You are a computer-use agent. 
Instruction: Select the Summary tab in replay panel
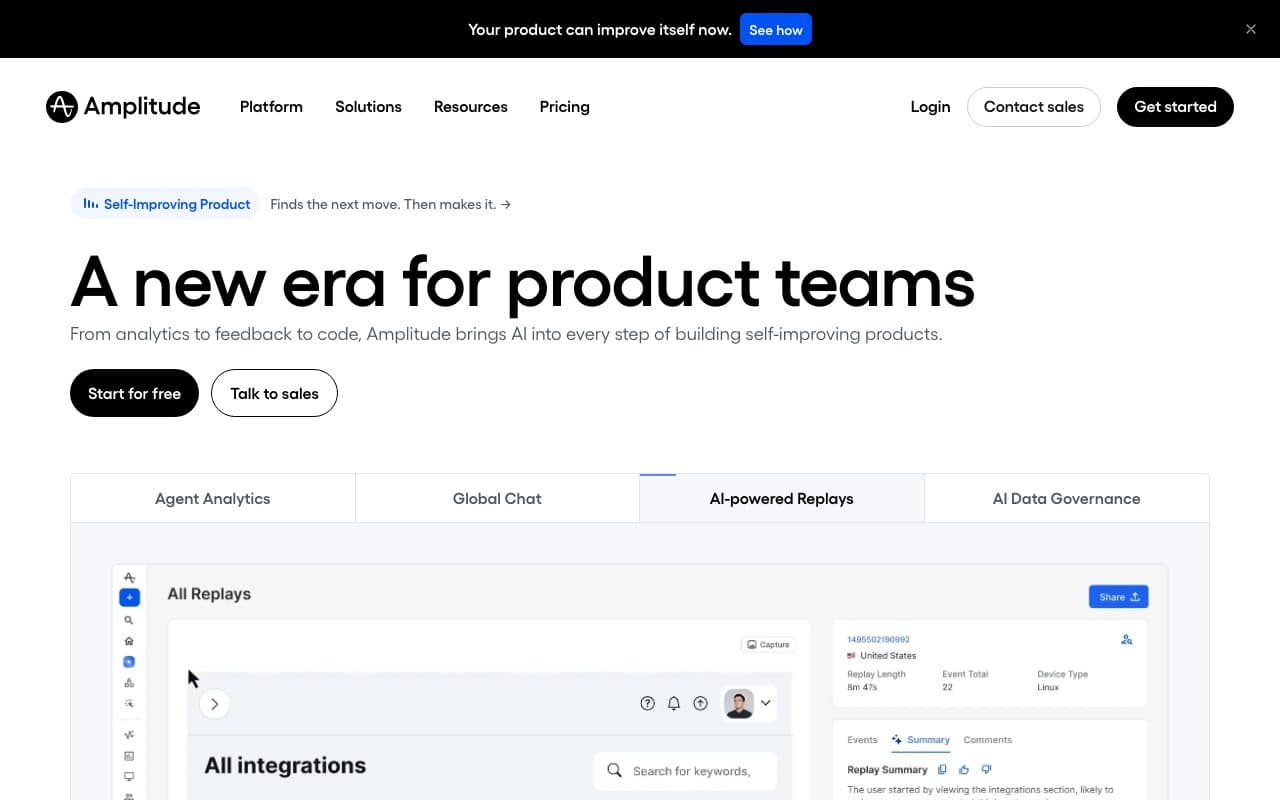(921, 740)
